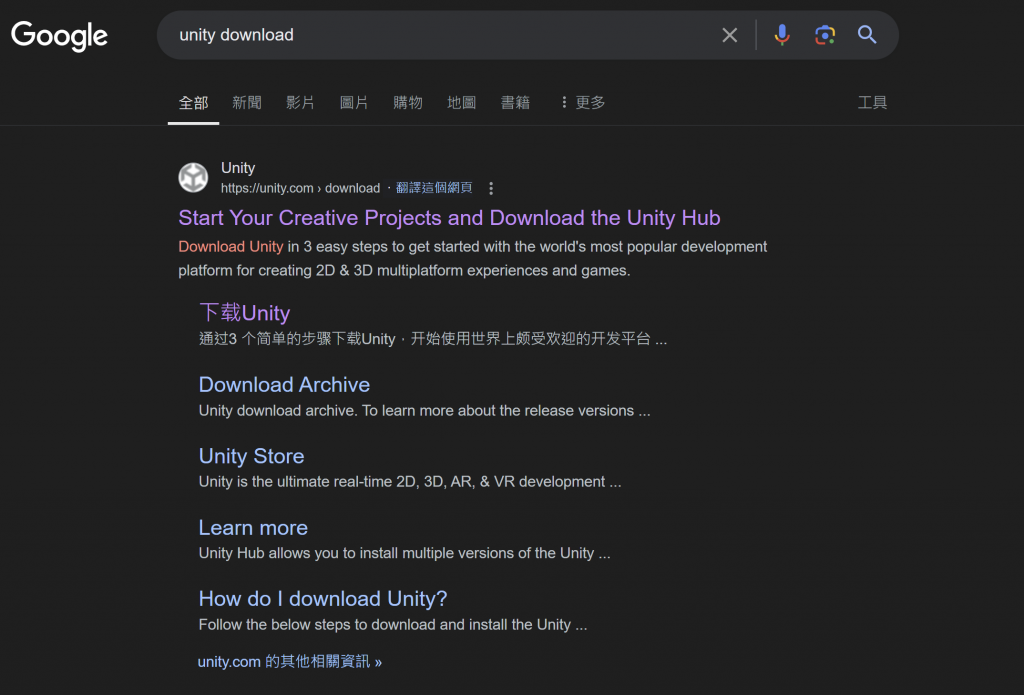
Task: Click the 'Download Unity in 3 easy steps' snippet
Action: [473, 259]
